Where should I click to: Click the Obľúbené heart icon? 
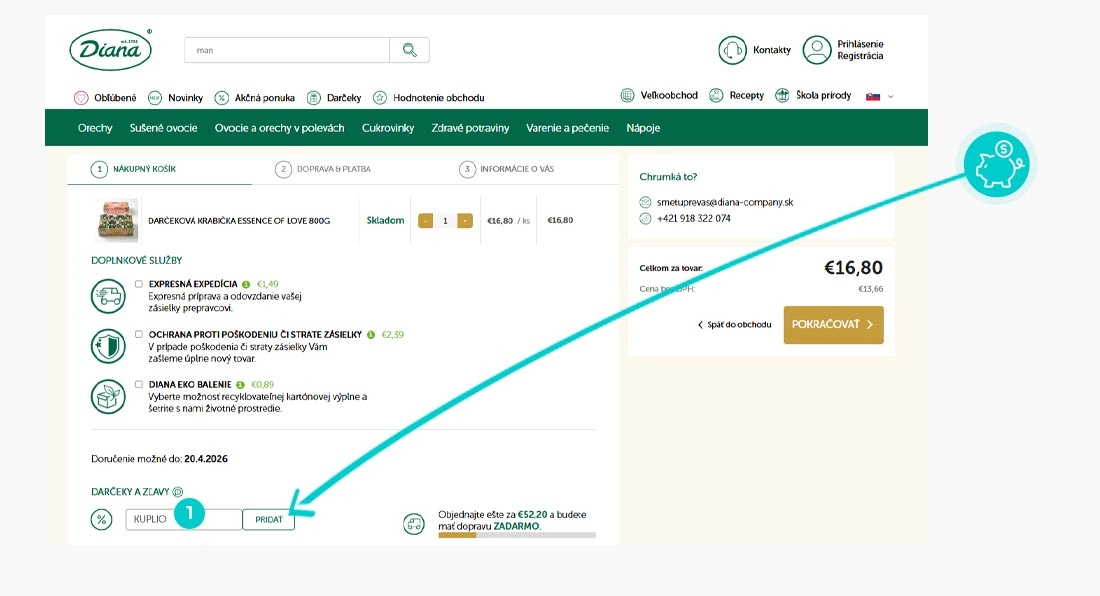pos(81,97)
